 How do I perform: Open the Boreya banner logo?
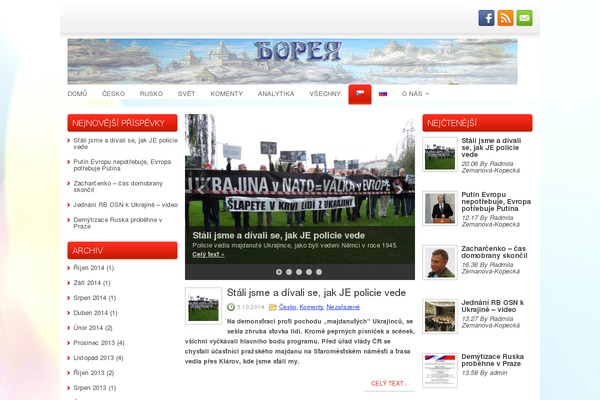[x=292, y=61]
